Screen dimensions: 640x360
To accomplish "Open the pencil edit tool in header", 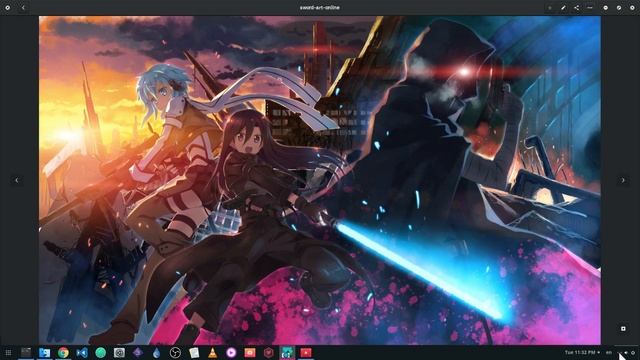I will pos(563,8).
